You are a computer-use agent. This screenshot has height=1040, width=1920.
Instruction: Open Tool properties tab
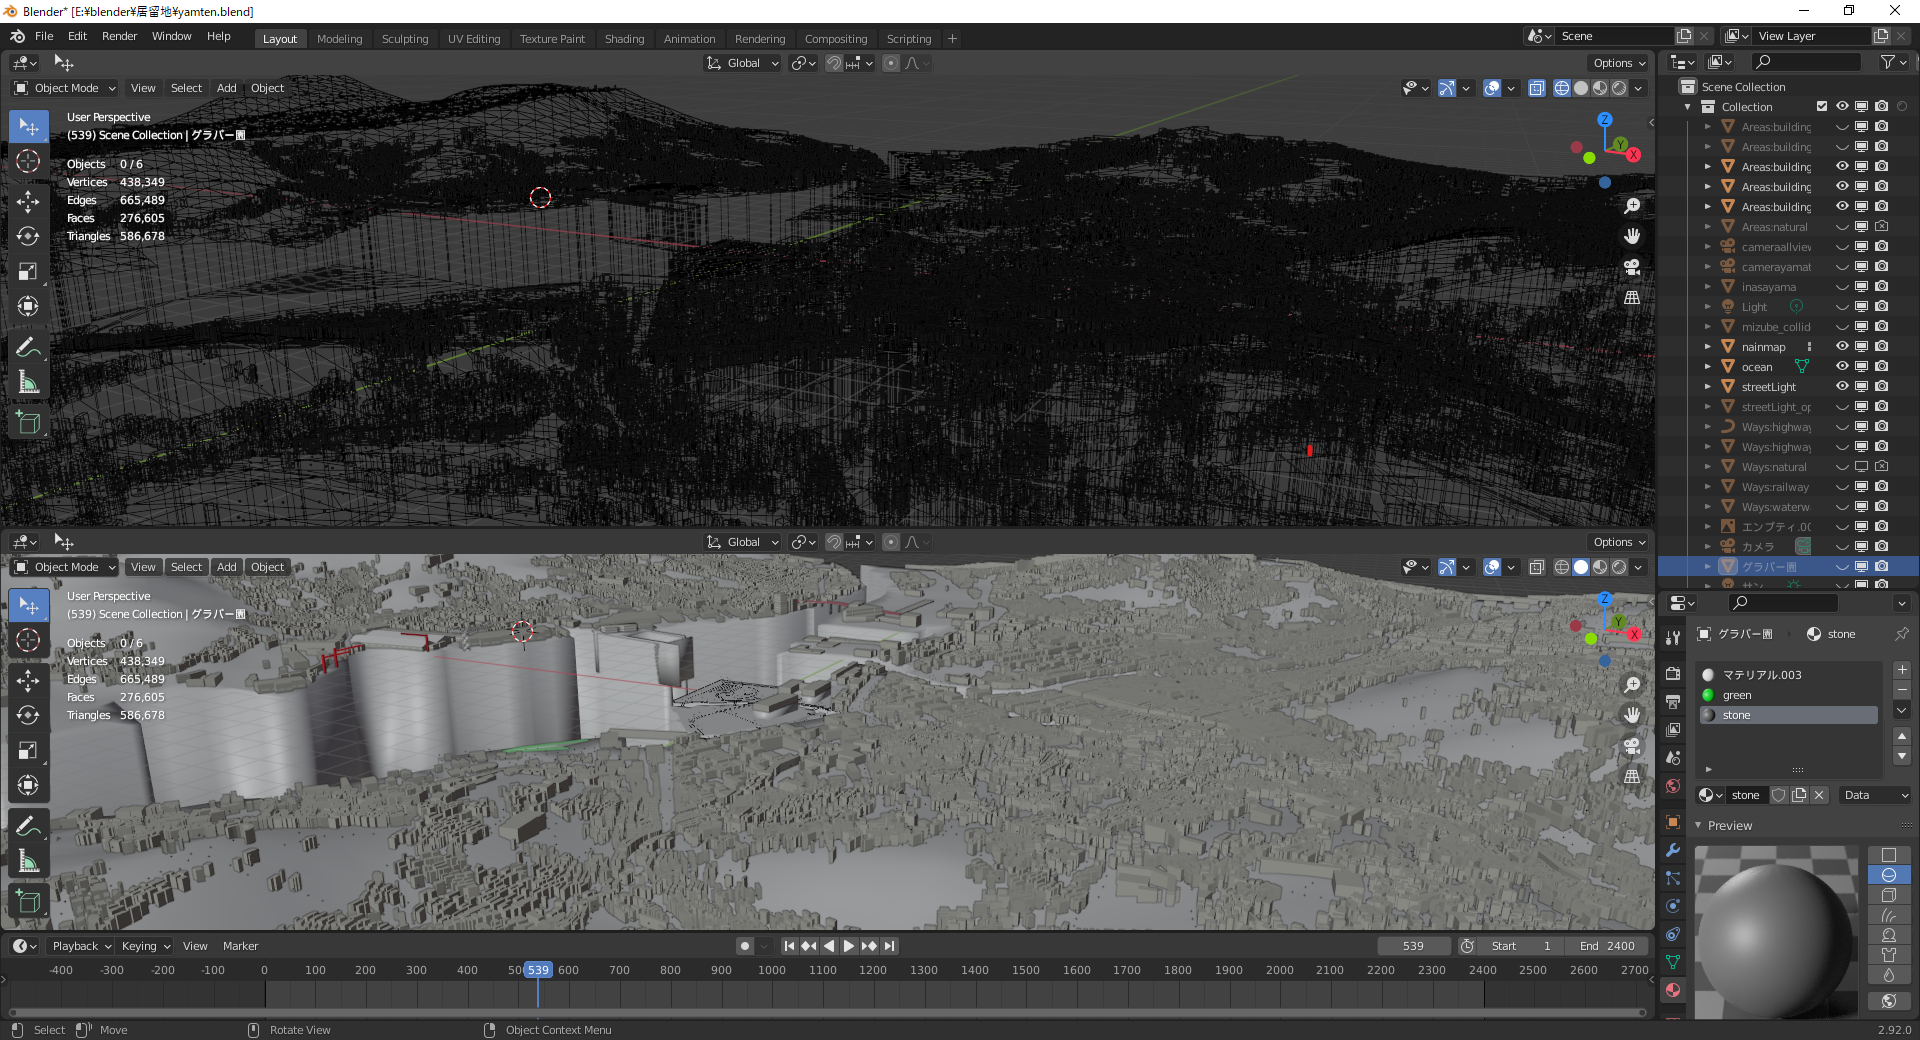coord(1673,637)
